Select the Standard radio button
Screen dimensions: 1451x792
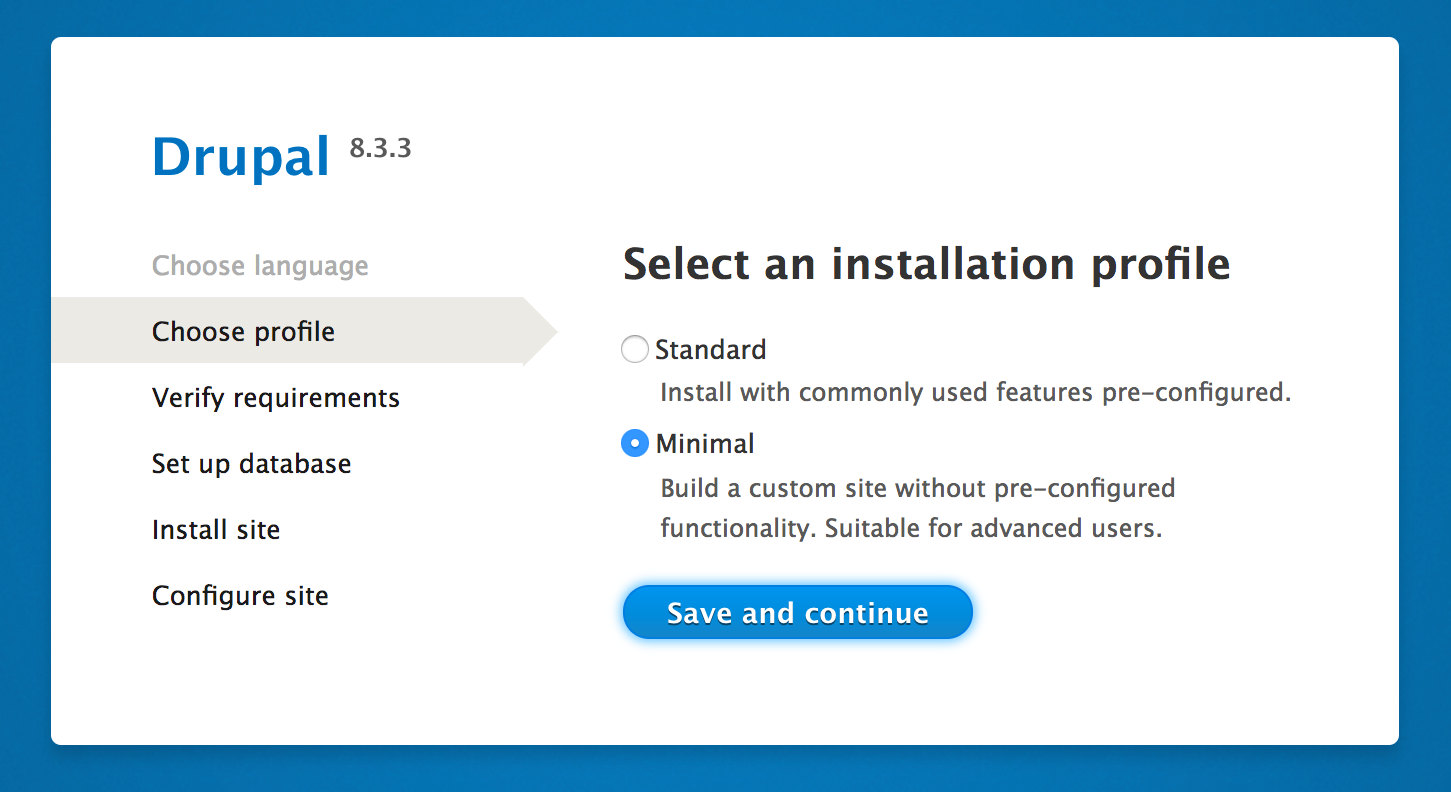pyautogui.click(x=635, y=349)
